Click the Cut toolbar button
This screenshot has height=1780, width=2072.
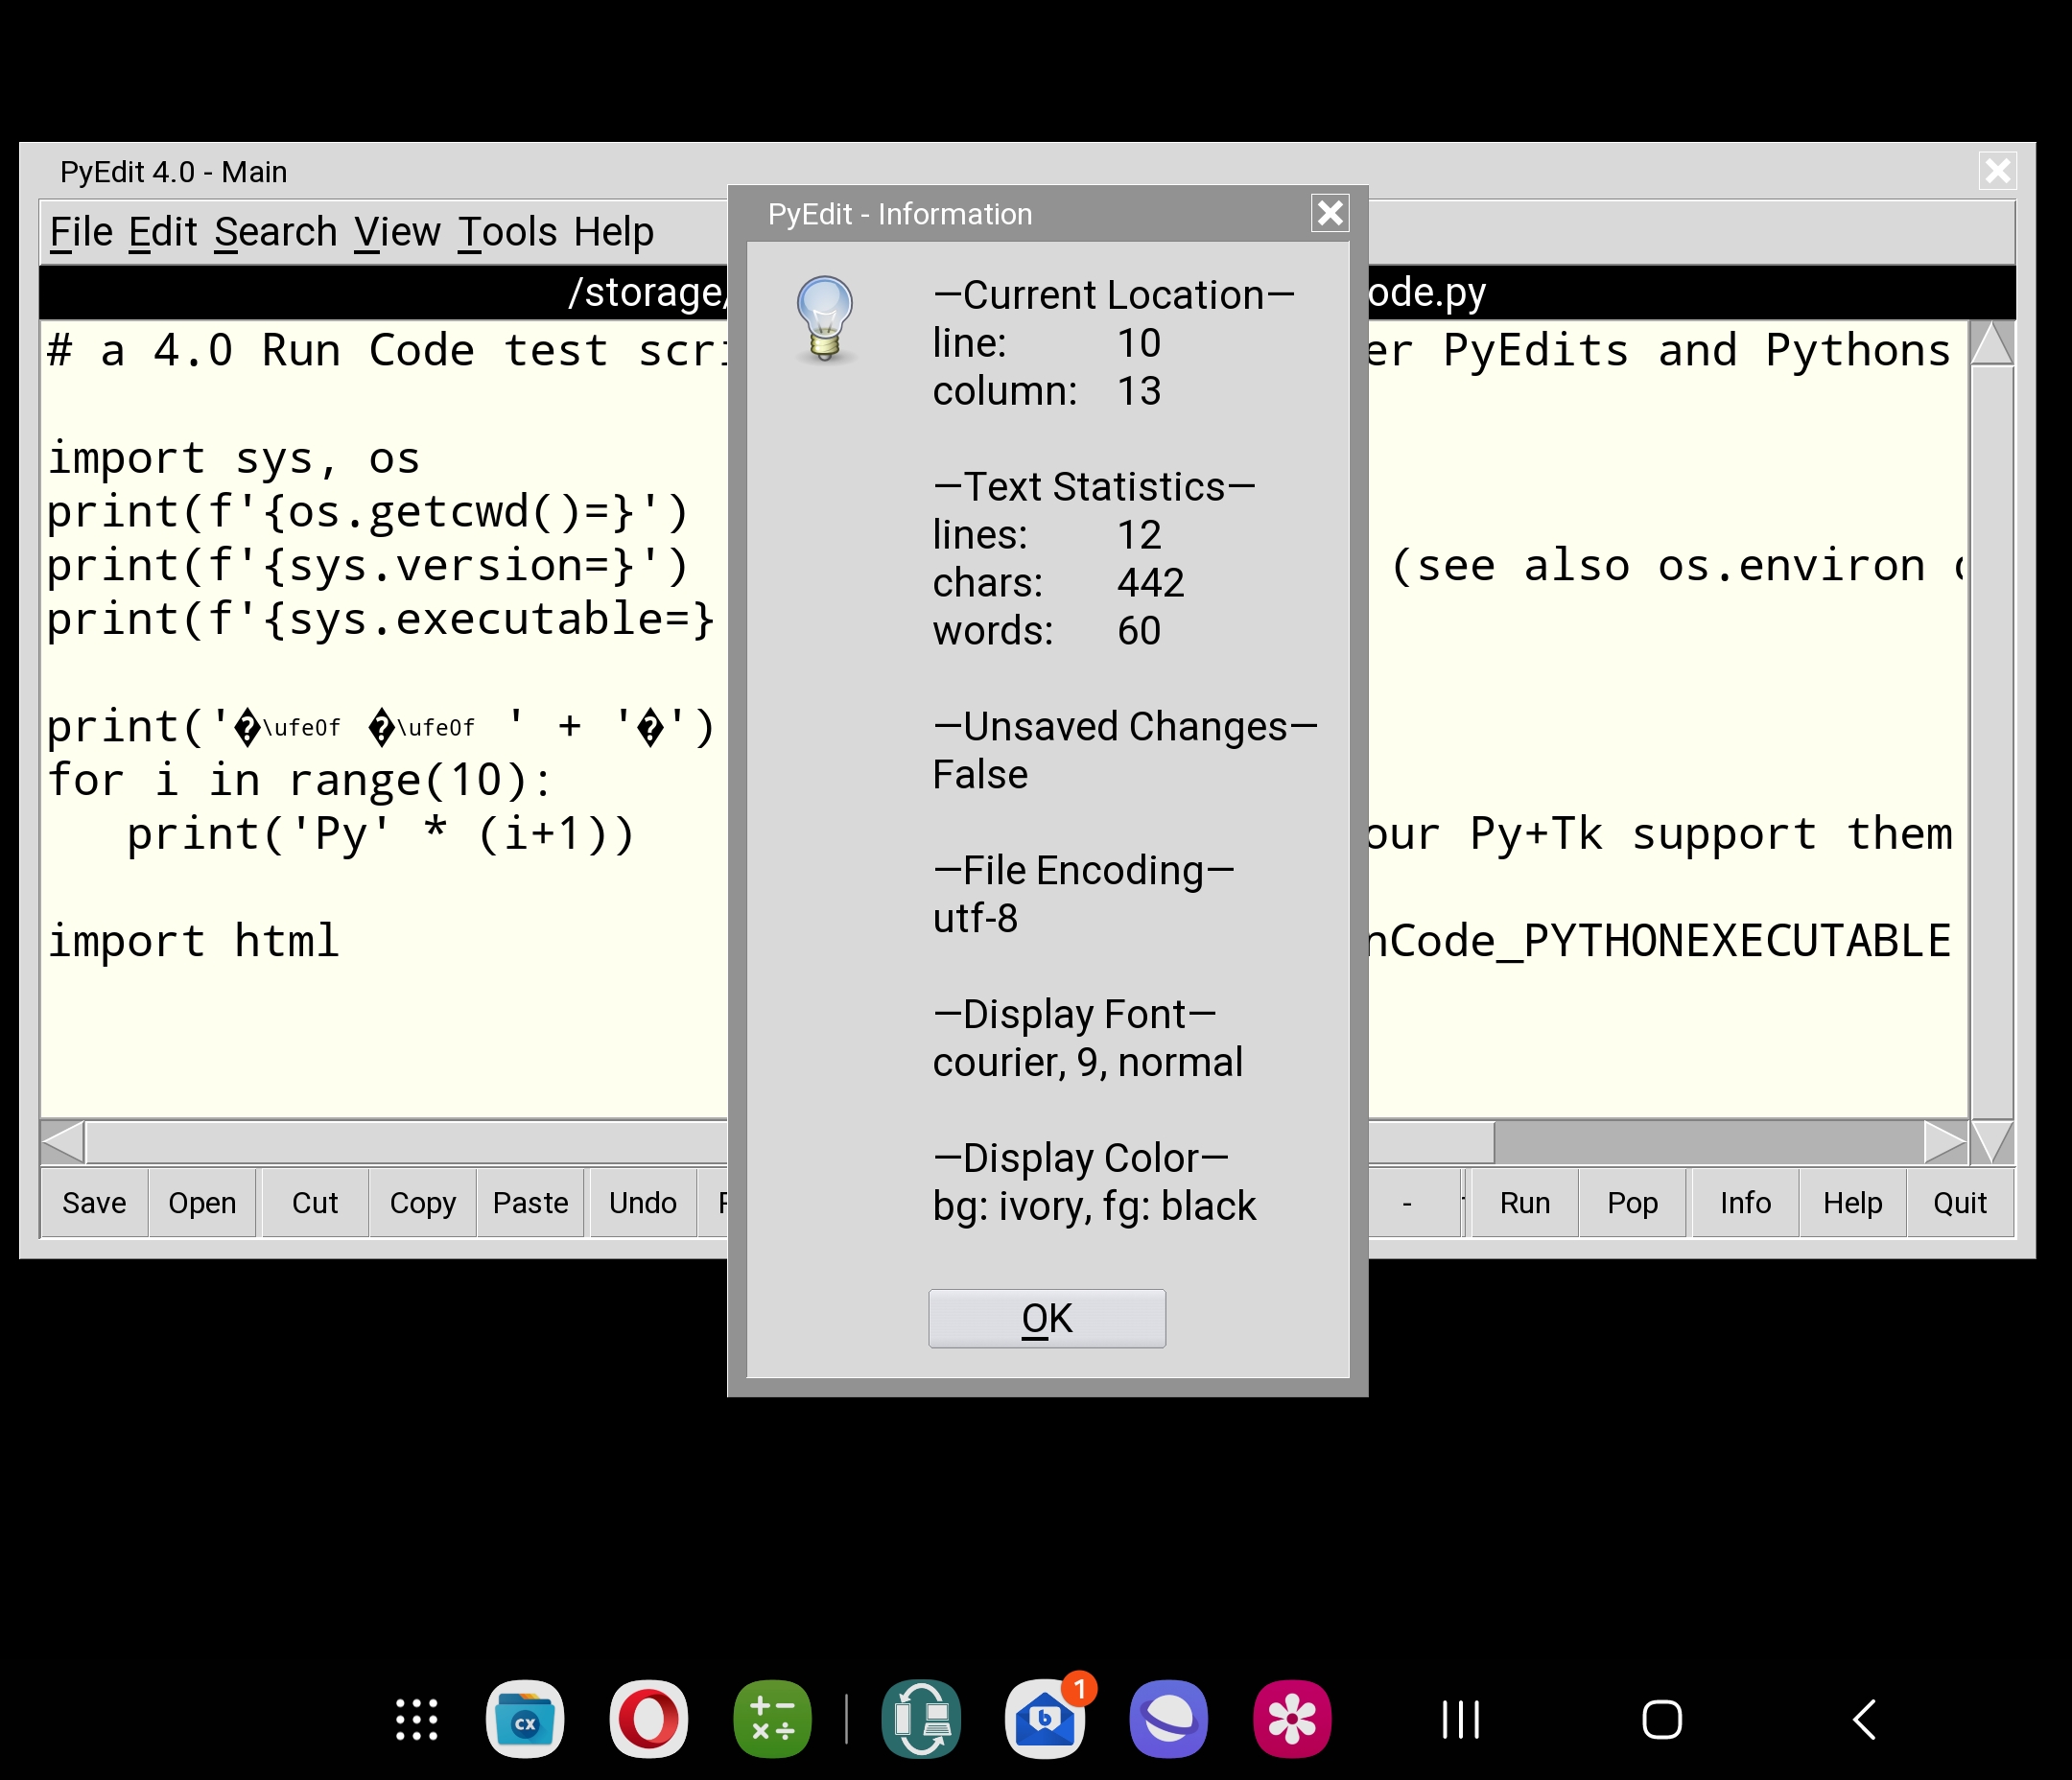click(x=315, y=1203)
